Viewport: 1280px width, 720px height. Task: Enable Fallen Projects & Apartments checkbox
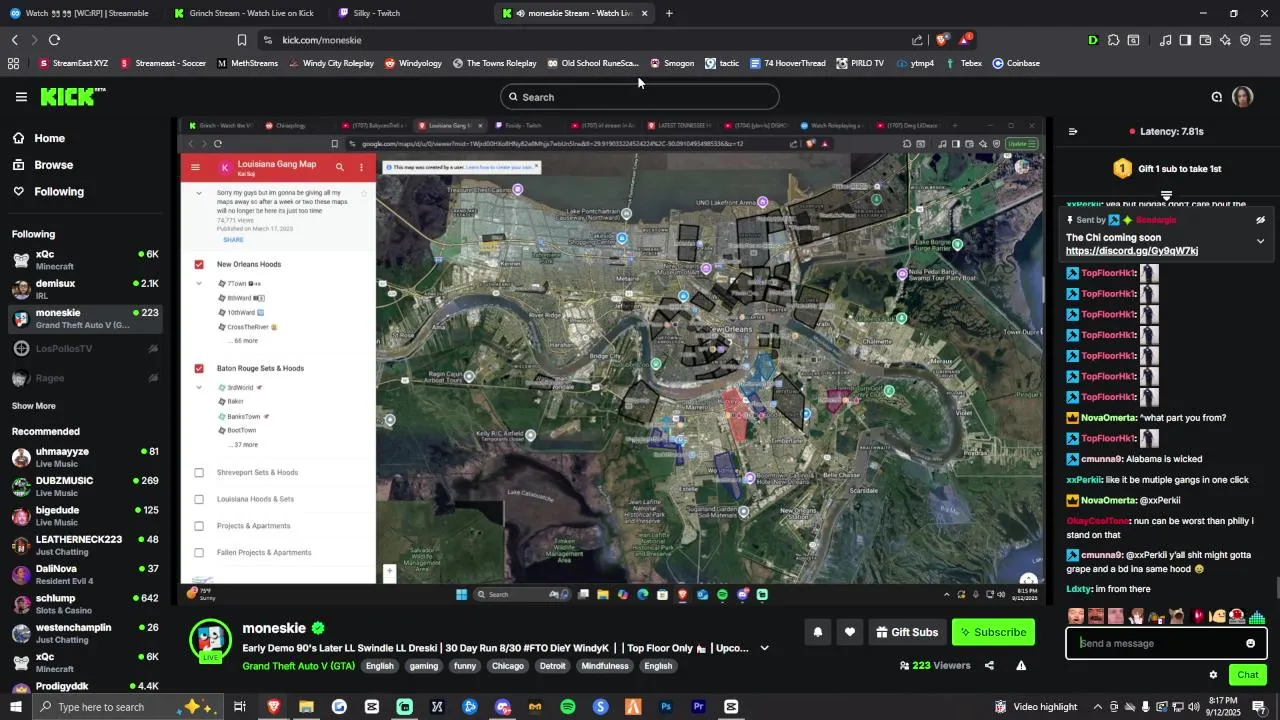click(199, 552)
